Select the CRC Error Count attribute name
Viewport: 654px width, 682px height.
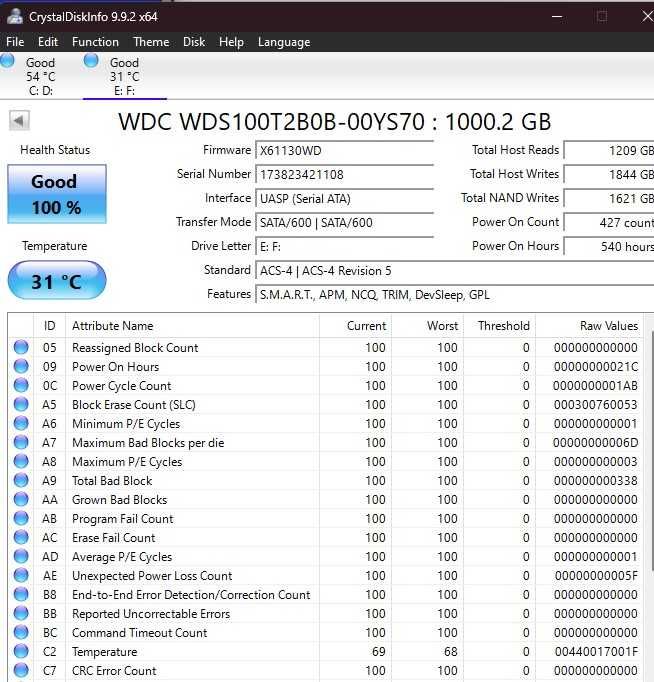(114, 671)
